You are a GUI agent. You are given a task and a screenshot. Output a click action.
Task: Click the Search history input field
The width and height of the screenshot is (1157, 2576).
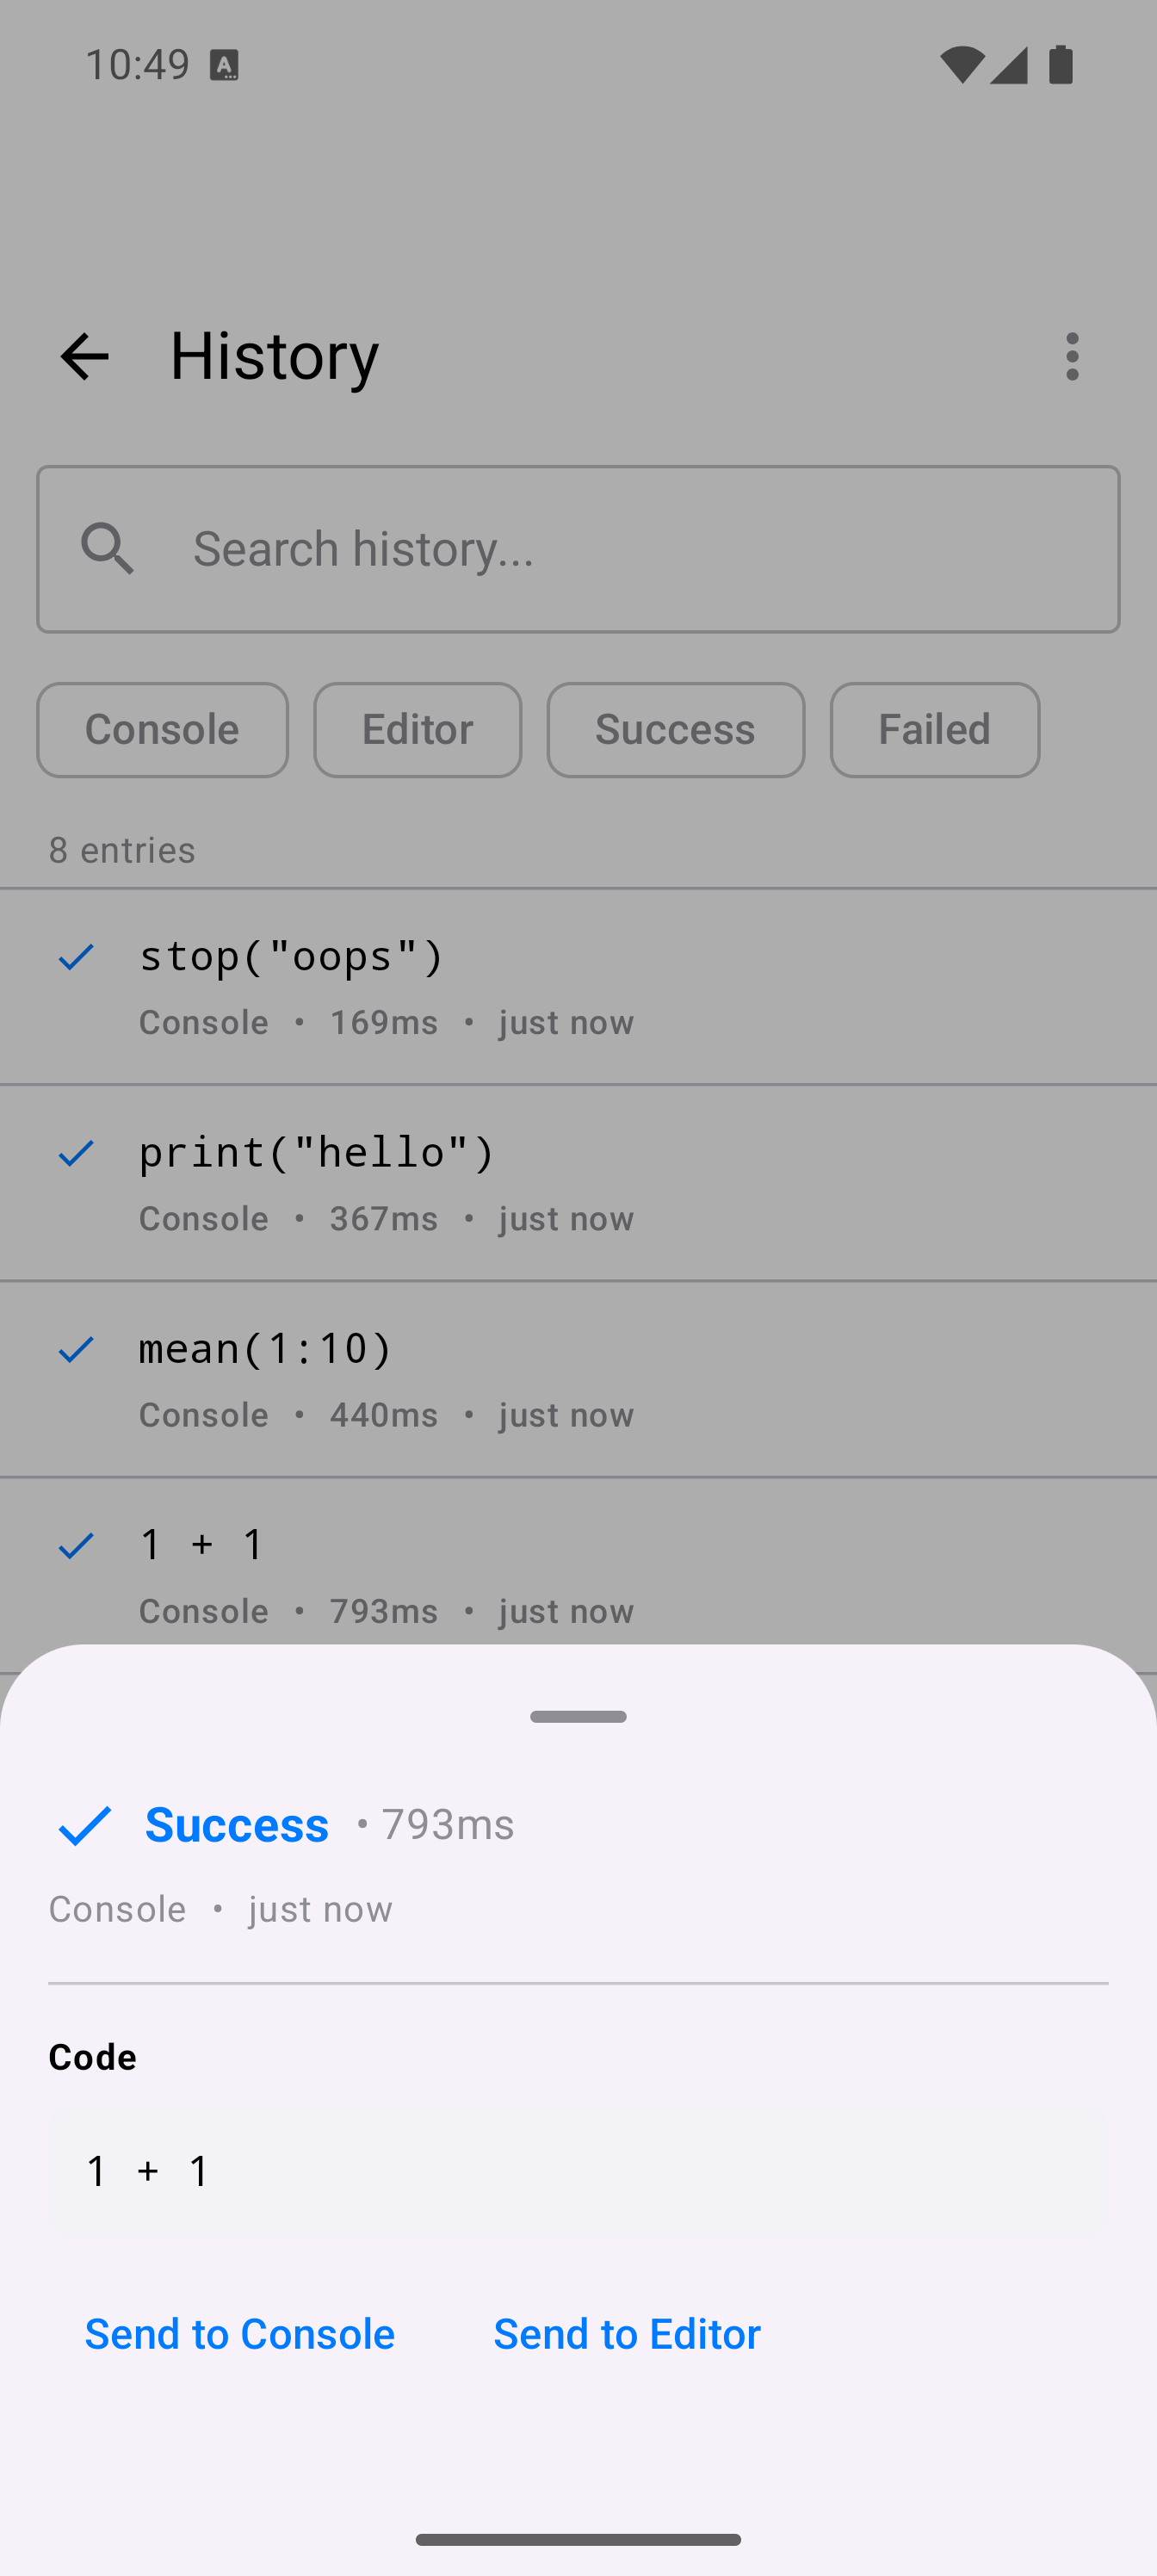640,549
